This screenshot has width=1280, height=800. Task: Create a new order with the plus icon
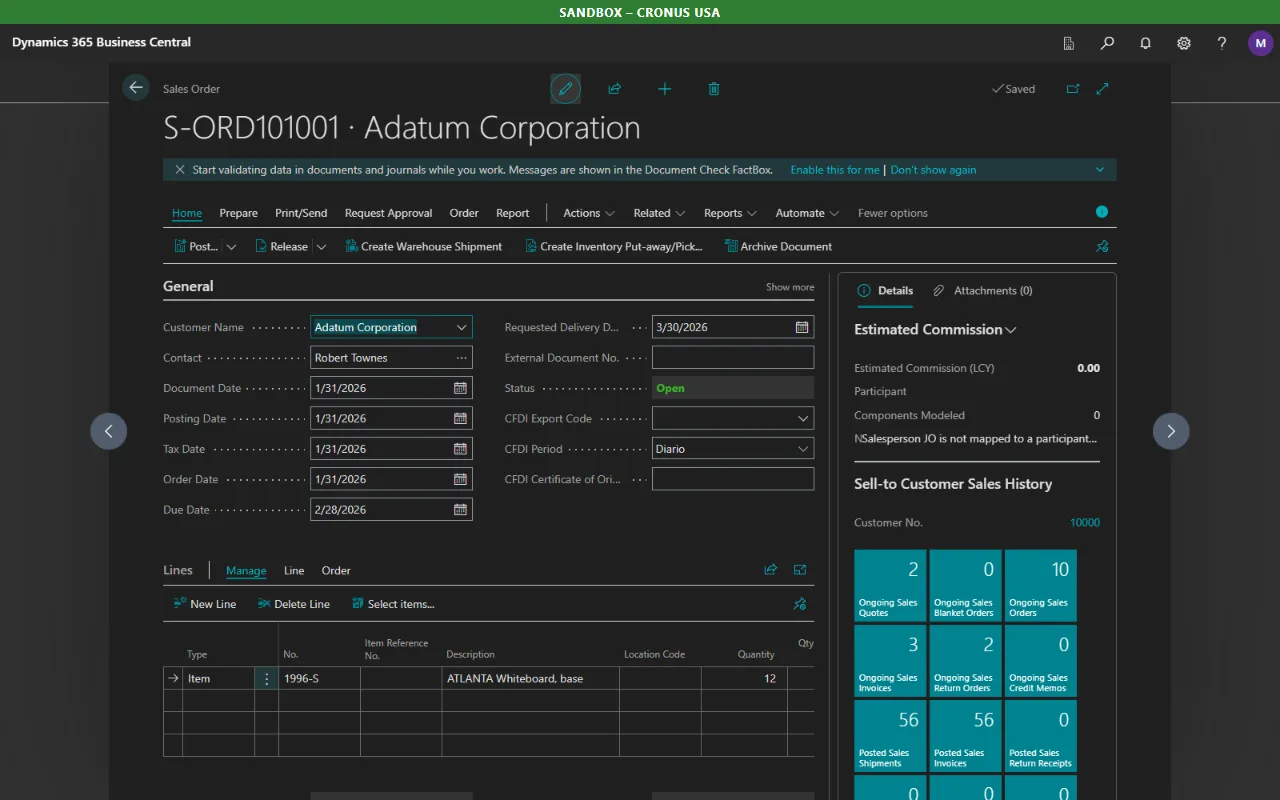[664, 89]
